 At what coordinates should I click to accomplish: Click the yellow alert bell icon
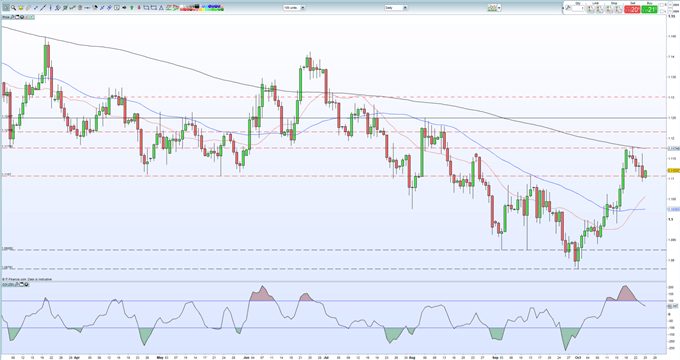pyautogui.click(x=21, y=7)
